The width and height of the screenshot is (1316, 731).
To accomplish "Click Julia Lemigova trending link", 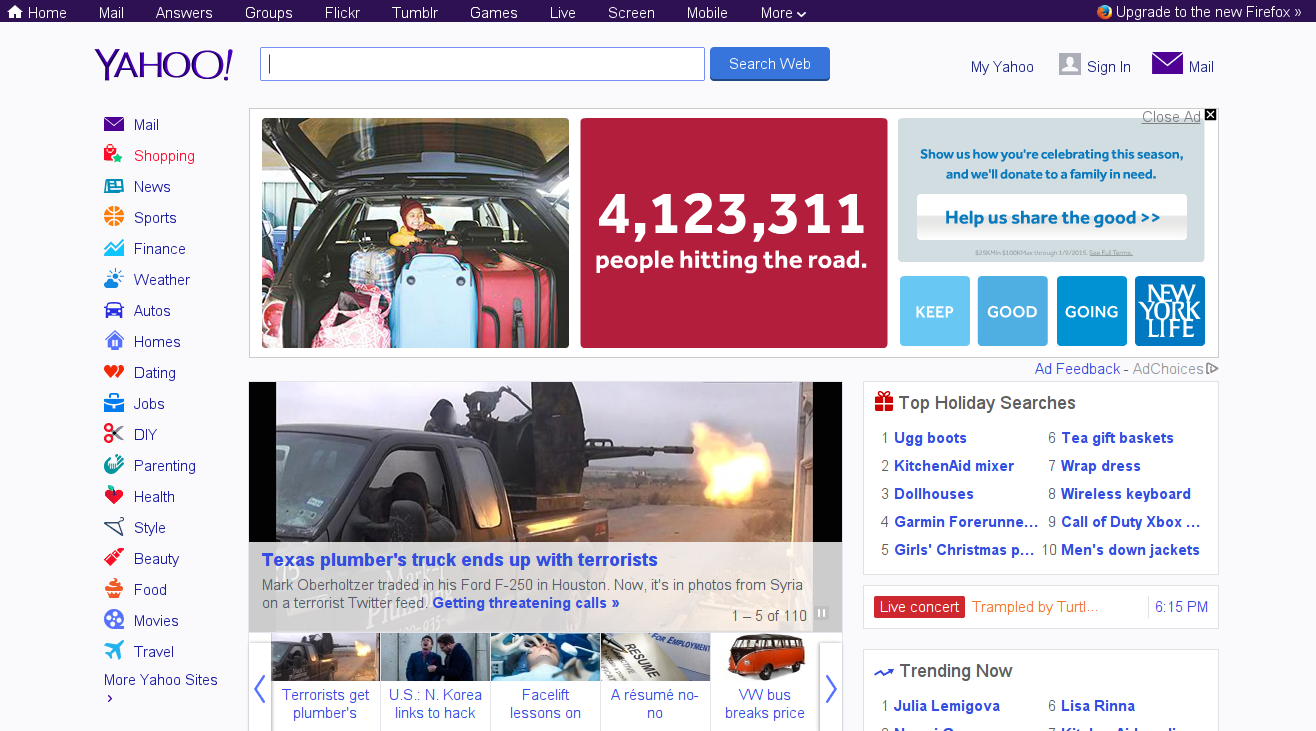I will coord(947,706).
